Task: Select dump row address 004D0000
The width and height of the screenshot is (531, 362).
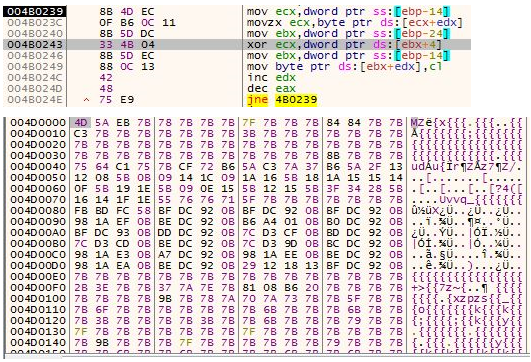Action: tap(38, 122)
